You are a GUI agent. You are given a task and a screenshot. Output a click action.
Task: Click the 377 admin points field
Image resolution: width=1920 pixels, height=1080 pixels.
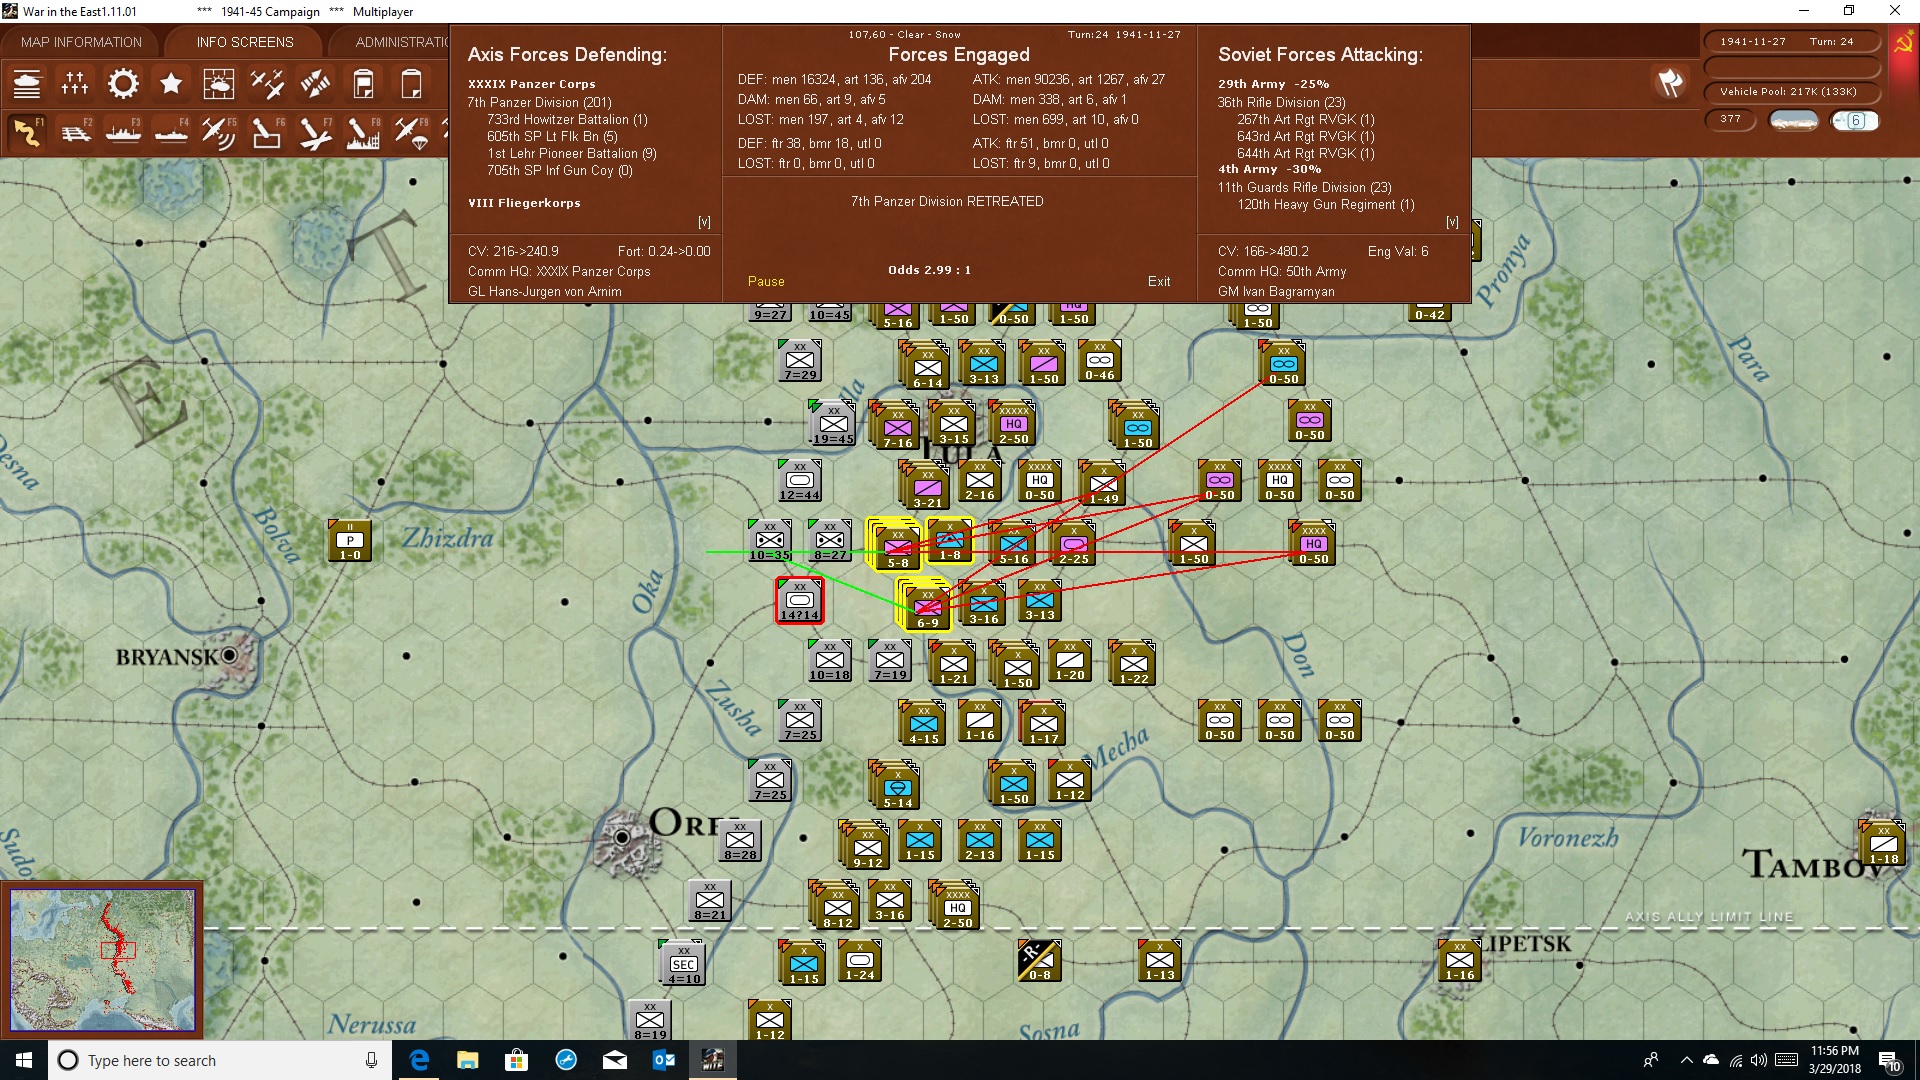pyautogui.click(x=1730, y=120)
